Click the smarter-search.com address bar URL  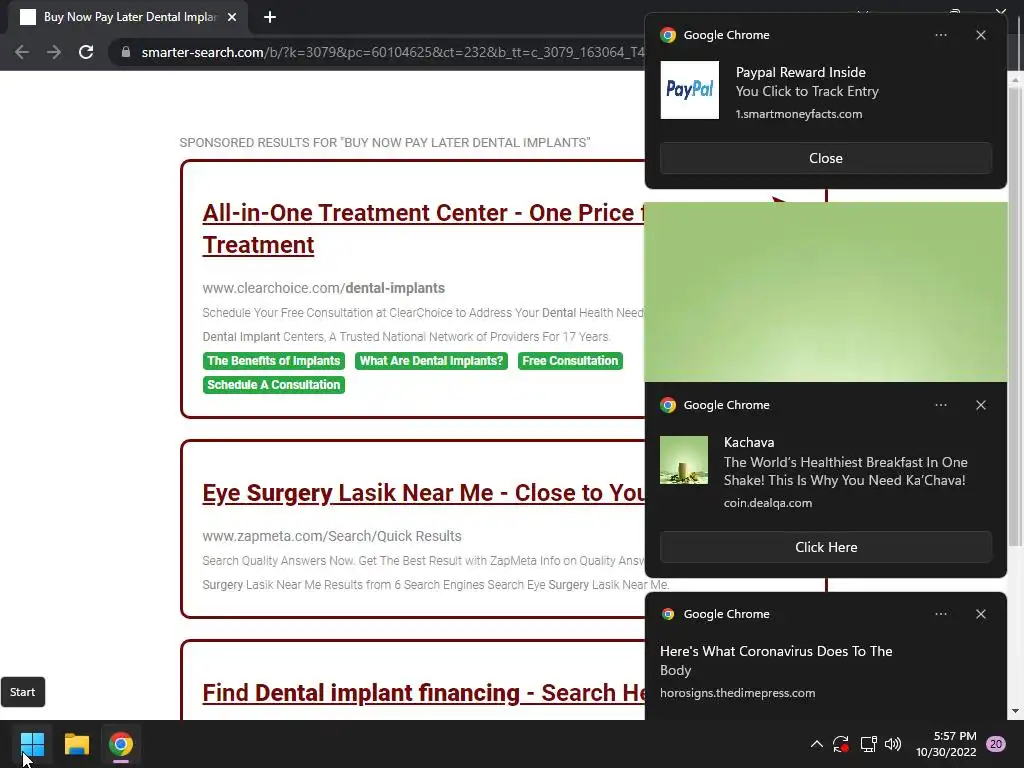pyautogui.click(x=393, y=52)
